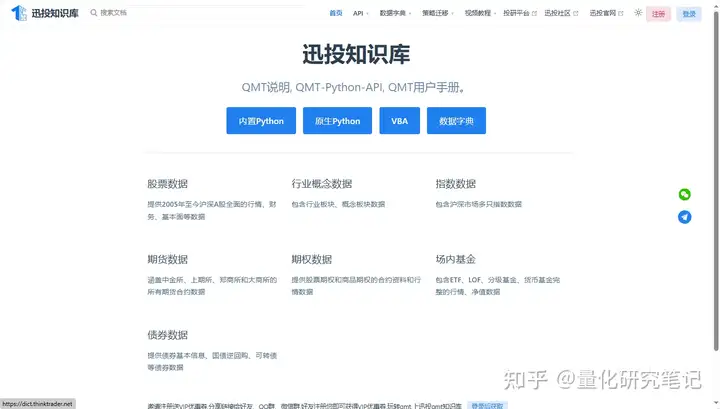This screenshot has width=720, height=409.
Task: Go to the 首页 nav item
Action: coord(336,13)
